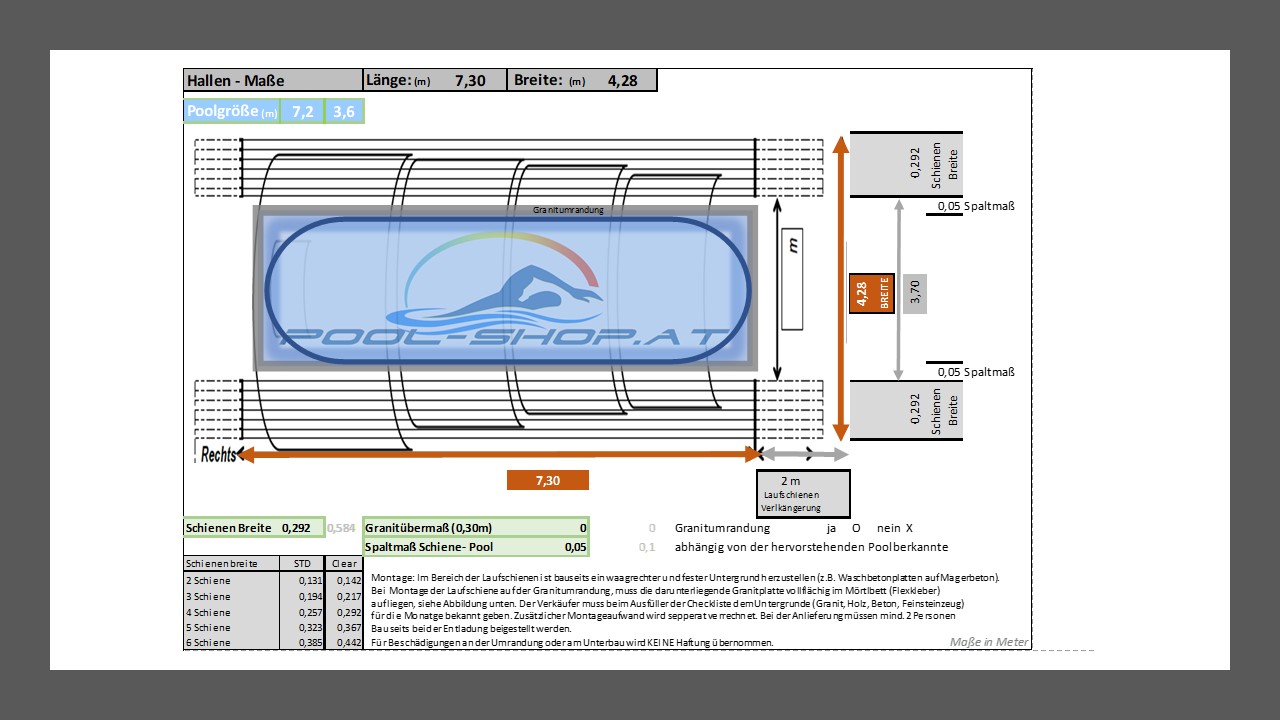The image size is (1280, 720).
Task: Click the "ja O" option for Granitumrandung
Action: coord(843,528)
